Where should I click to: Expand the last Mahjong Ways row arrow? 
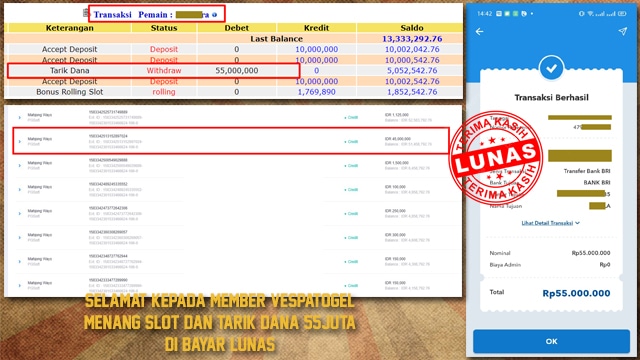tap(19, 285)
